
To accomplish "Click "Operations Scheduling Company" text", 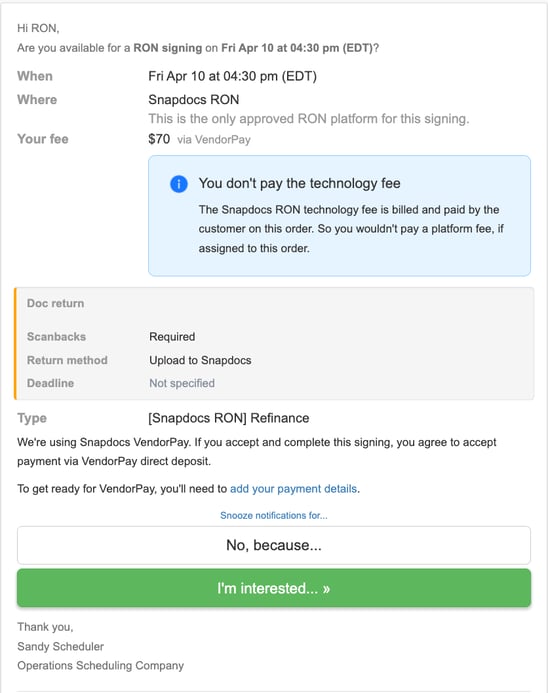I will point(100,666).
